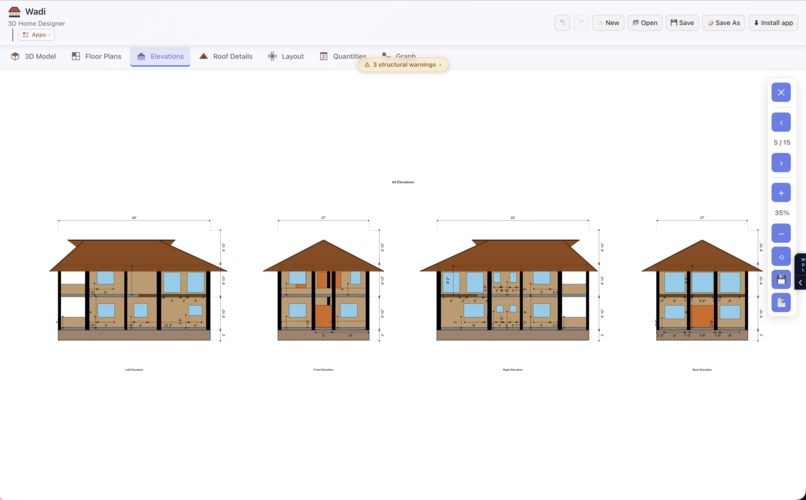The width and height of the screenshot is (806, 500).
Task: Save the current project
Action: click(682, 23)
